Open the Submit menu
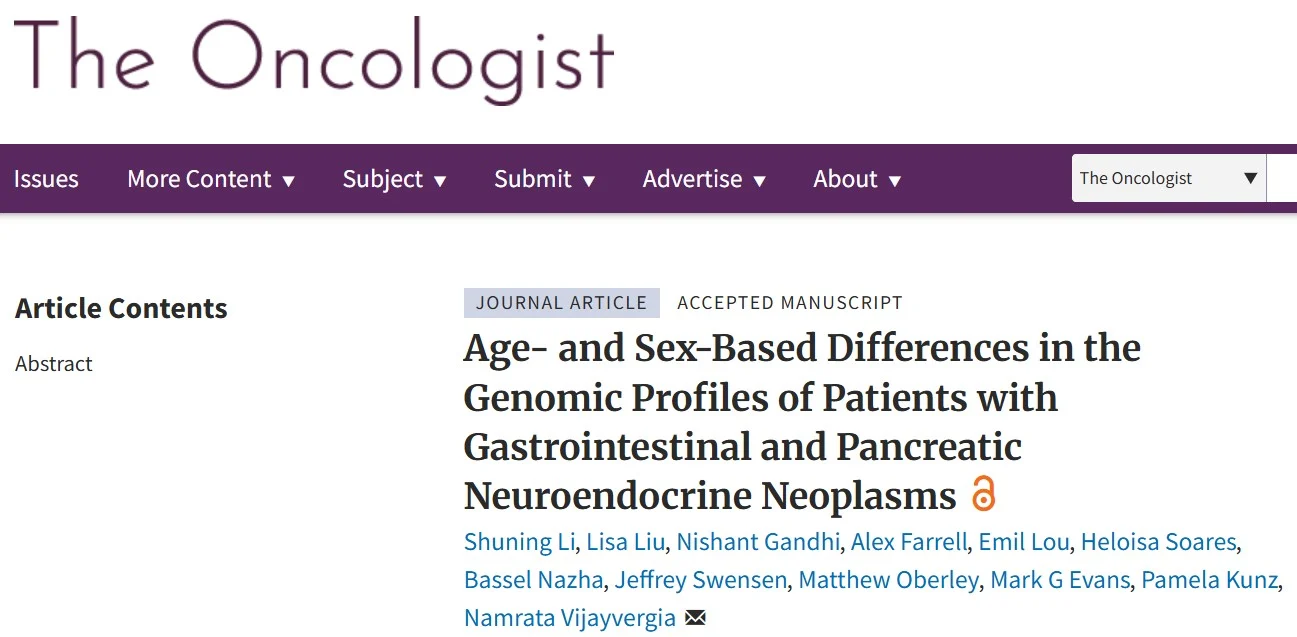Screen dimensions: 1297x637 545,179
